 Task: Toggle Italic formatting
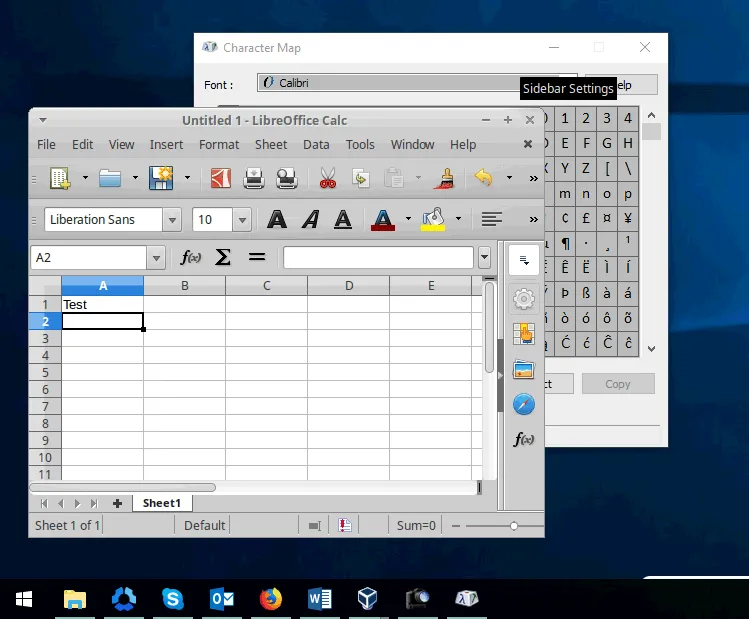pos(310,219)
